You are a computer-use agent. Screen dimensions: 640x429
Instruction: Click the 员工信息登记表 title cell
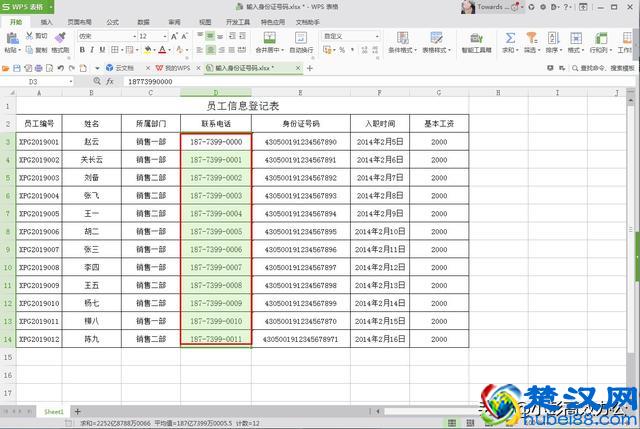[x=243, y=106]
